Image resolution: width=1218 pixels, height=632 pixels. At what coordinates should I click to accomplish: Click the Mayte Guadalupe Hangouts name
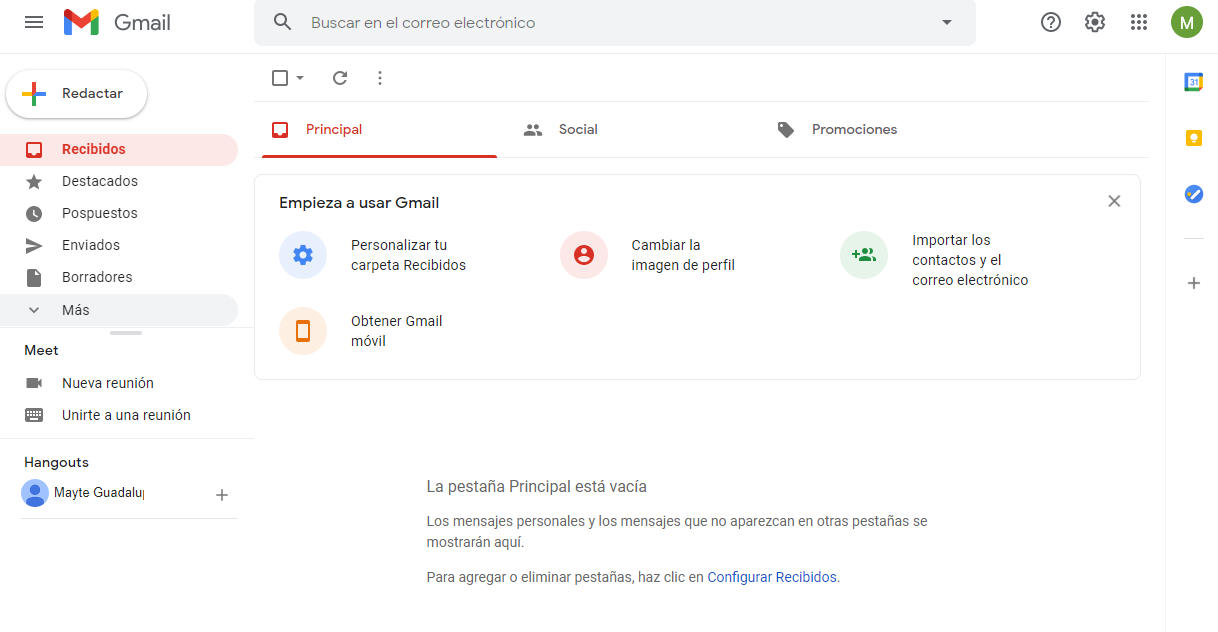[99, 493]
